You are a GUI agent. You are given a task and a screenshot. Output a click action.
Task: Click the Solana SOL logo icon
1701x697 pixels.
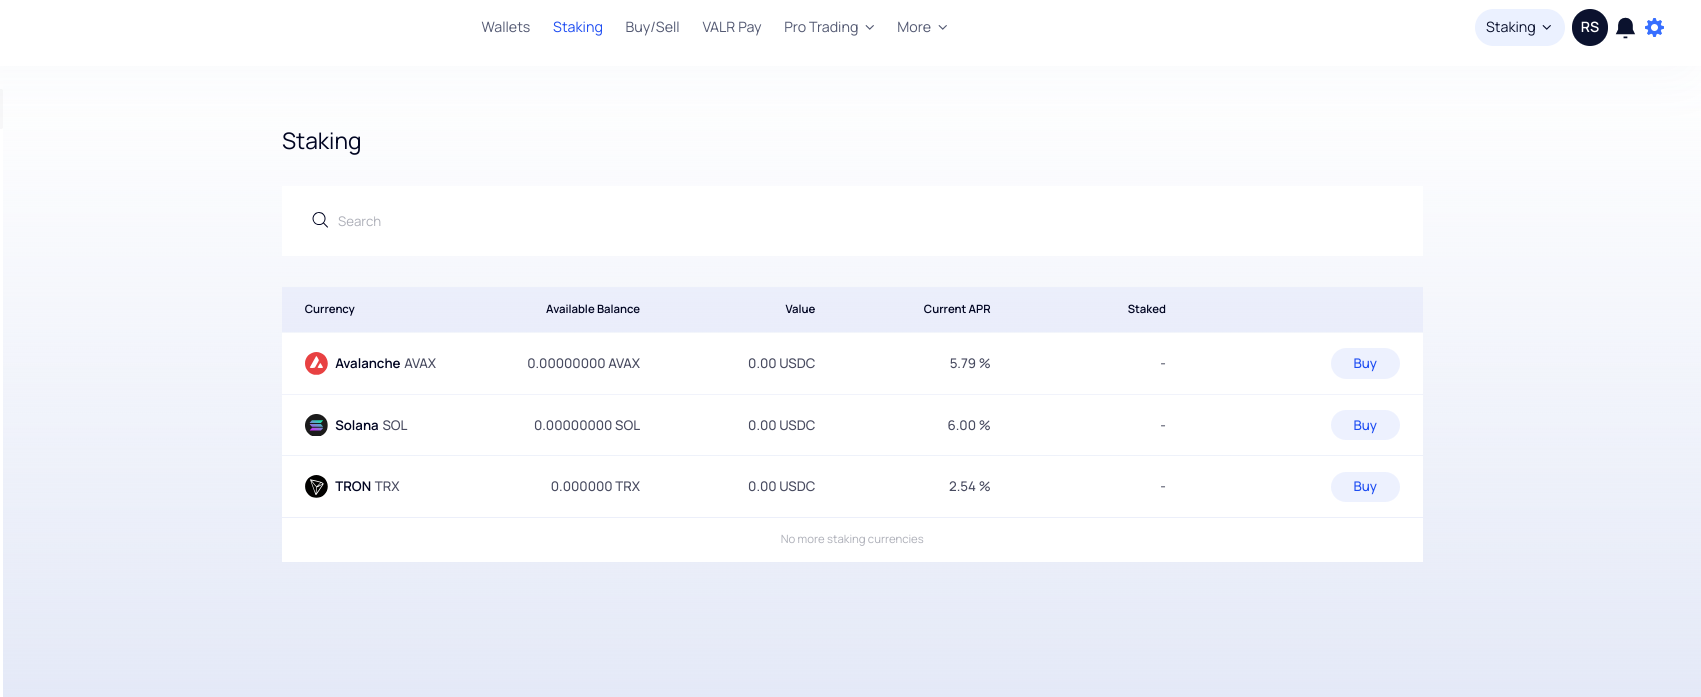[x=316, y=425]
